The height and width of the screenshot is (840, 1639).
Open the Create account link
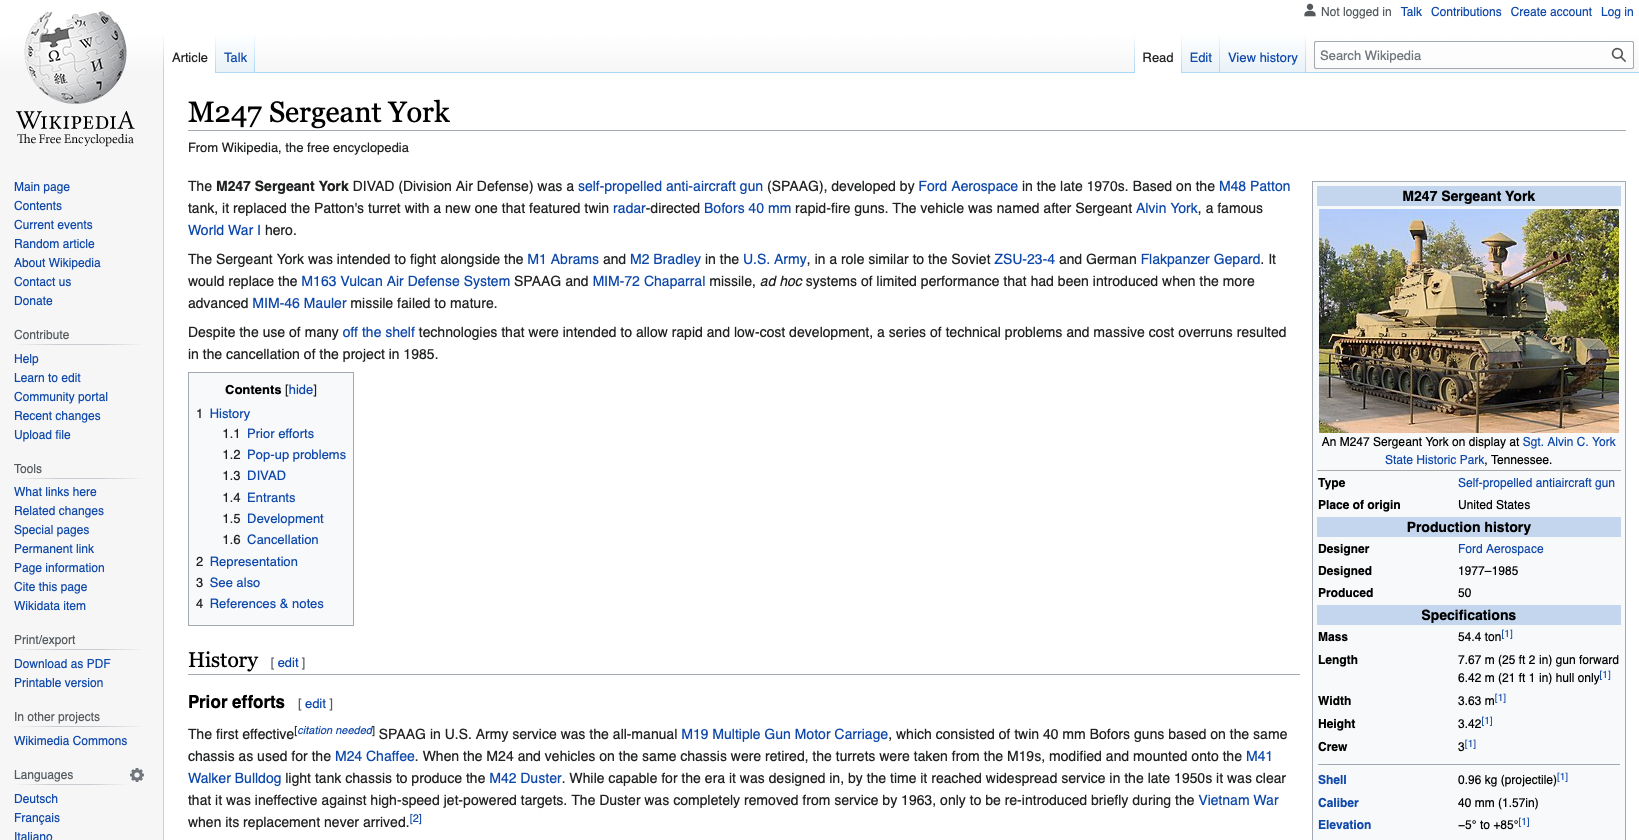1550,12
